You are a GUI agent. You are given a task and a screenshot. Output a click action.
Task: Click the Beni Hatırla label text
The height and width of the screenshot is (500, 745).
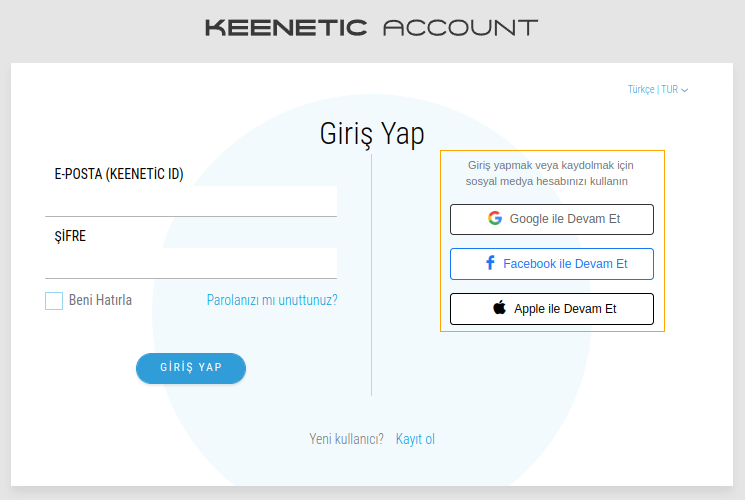100,300
